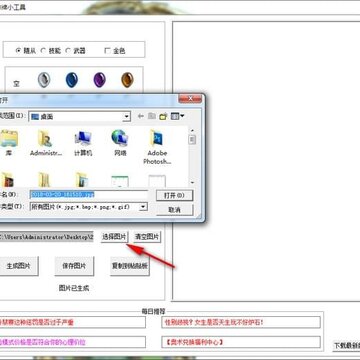The height and width of the screenshot is (360, 360).
Task: Open the Administrator folder icon
Action: click(46, 143)
